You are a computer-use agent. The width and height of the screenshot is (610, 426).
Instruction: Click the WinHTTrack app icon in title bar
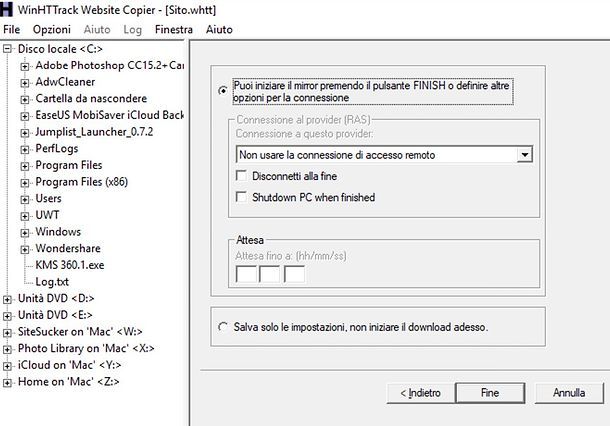click(x=6, y=9)
